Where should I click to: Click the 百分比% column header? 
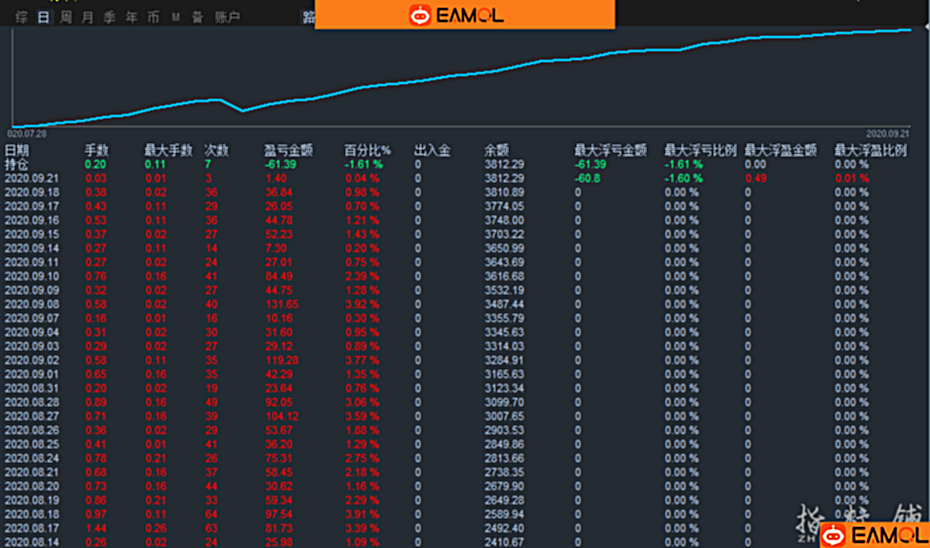tap(368, 151)
